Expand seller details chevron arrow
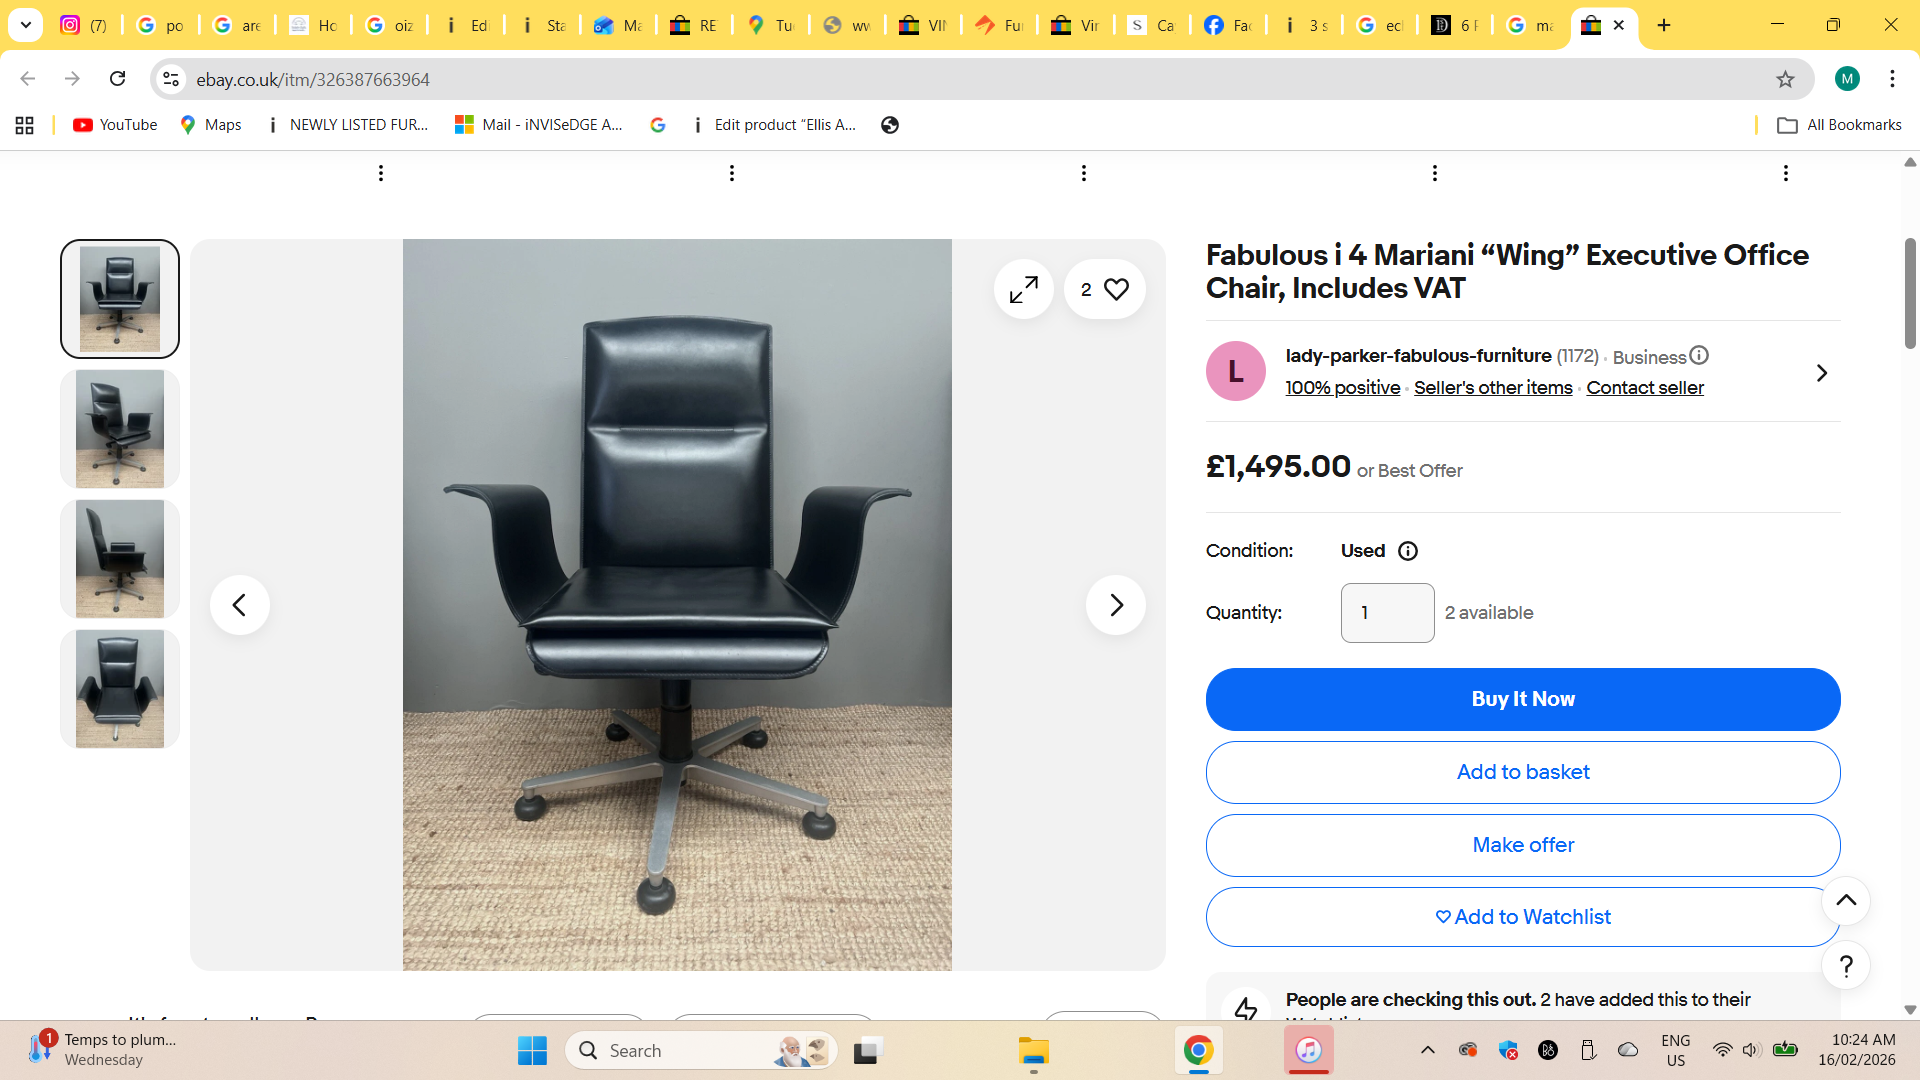This screenshot has height=1080, width=1920. 1821,373
